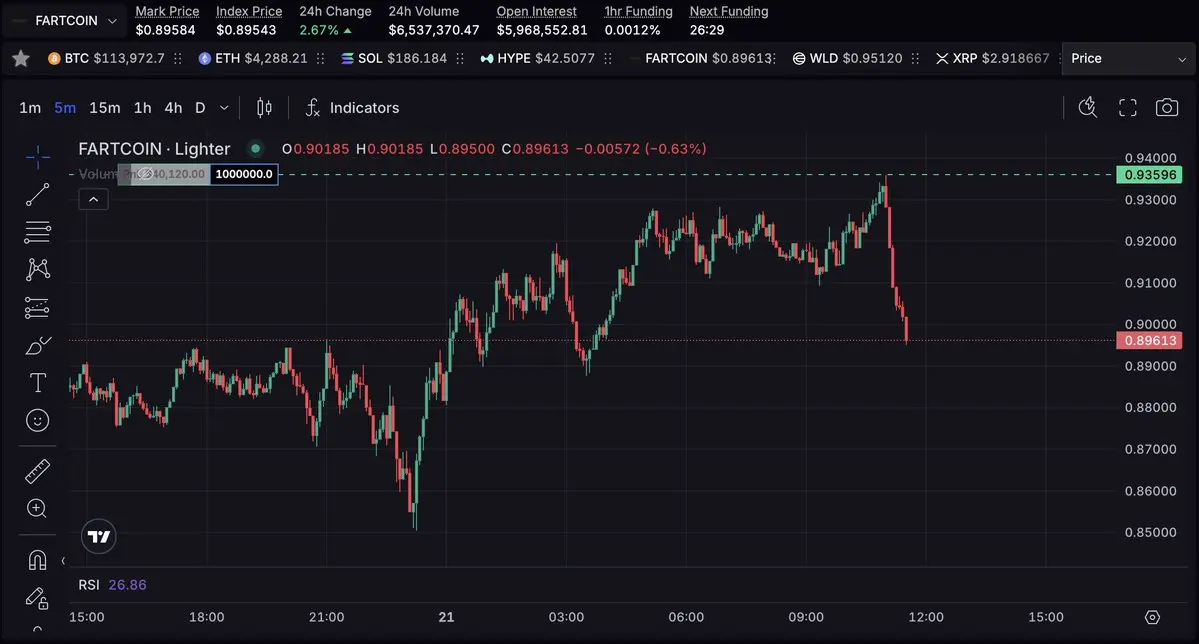Select the ruler measure tool

pyautogui.click(x=37, y=471)
